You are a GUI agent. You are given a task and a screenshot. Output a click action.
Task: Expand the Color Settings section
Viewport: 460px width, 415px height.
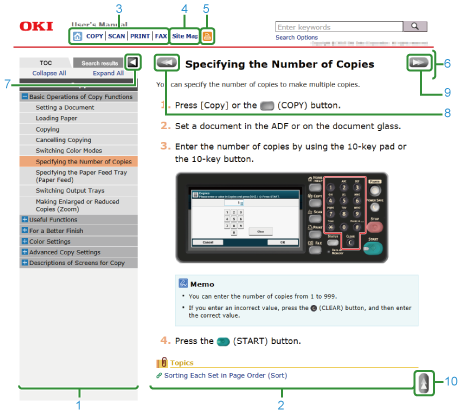[25, 241]
